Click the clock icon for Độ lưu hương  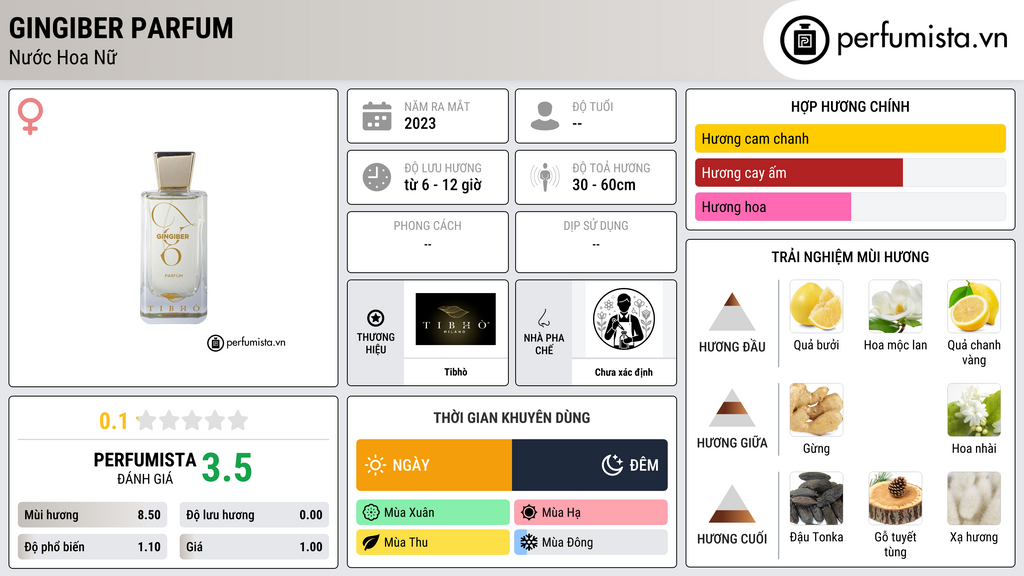pyautogui.click(x=377, y=177)
